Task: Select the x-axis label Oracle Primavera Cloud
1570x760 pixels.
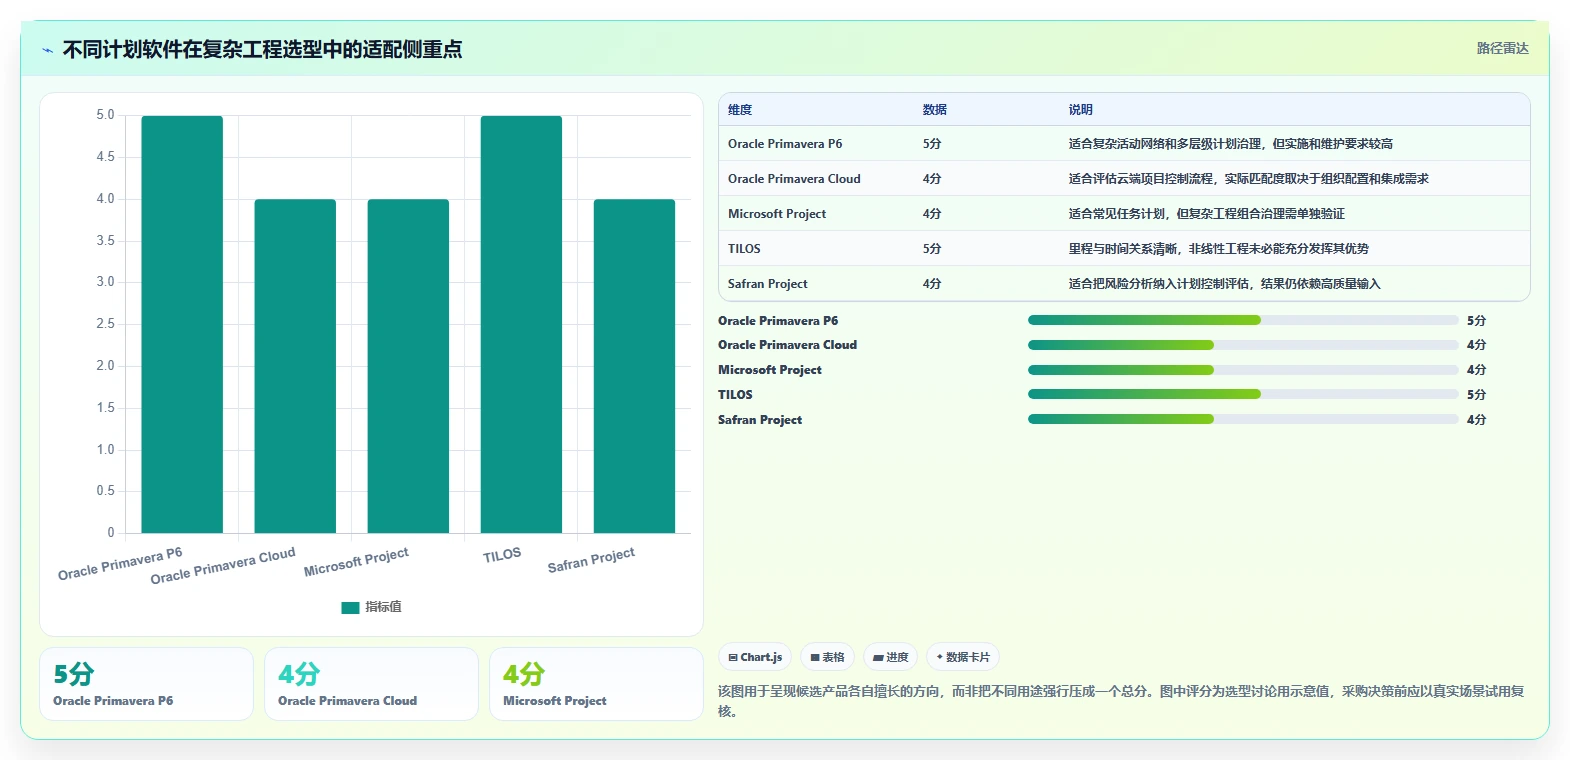Action: tap(223, 565)
